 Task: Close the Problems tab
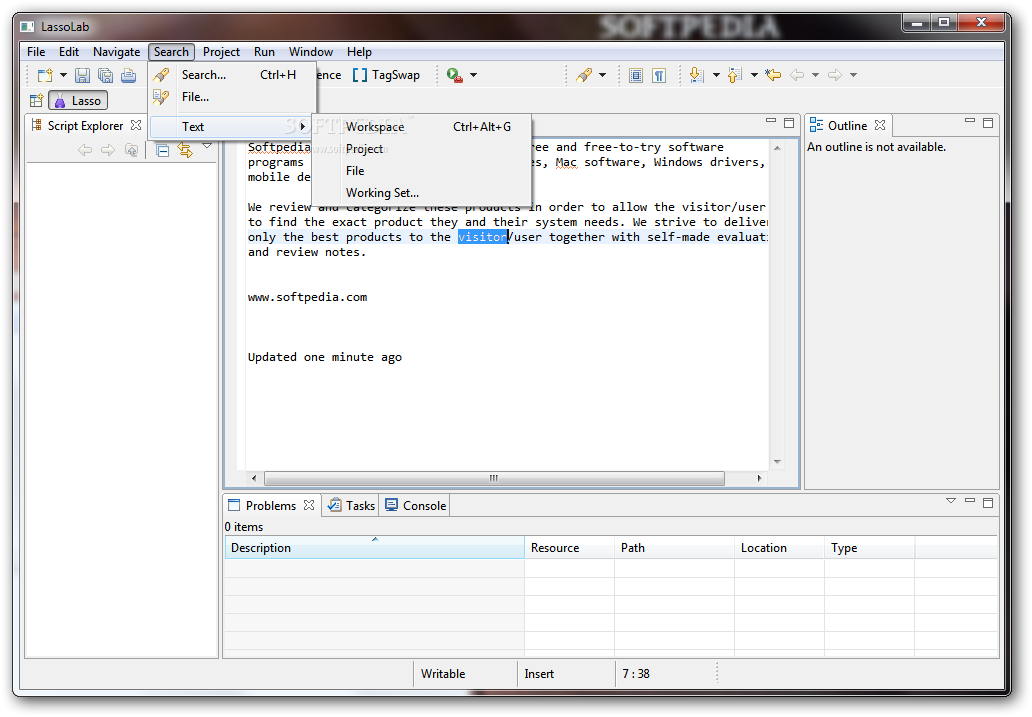pyautogui.click(x=309, y=505)
